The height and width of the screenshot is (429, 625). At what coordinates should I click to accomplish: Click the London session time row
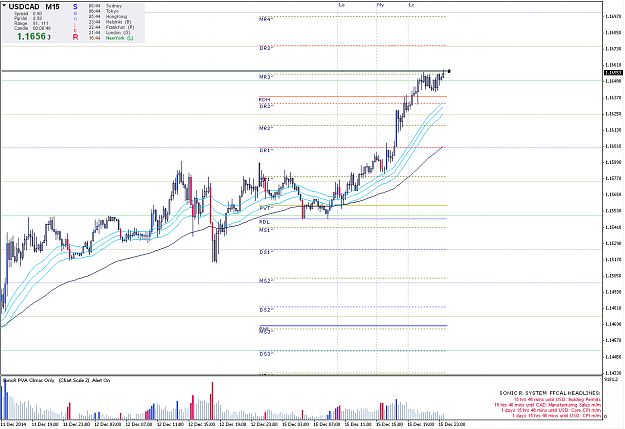(109, 33)
